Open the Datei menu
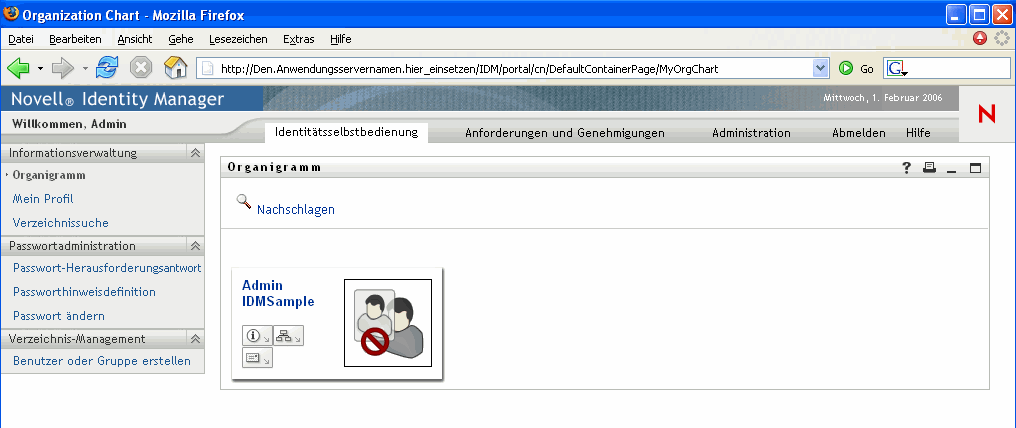This screenshot has height=428, width=1016. tap(21, 39)
